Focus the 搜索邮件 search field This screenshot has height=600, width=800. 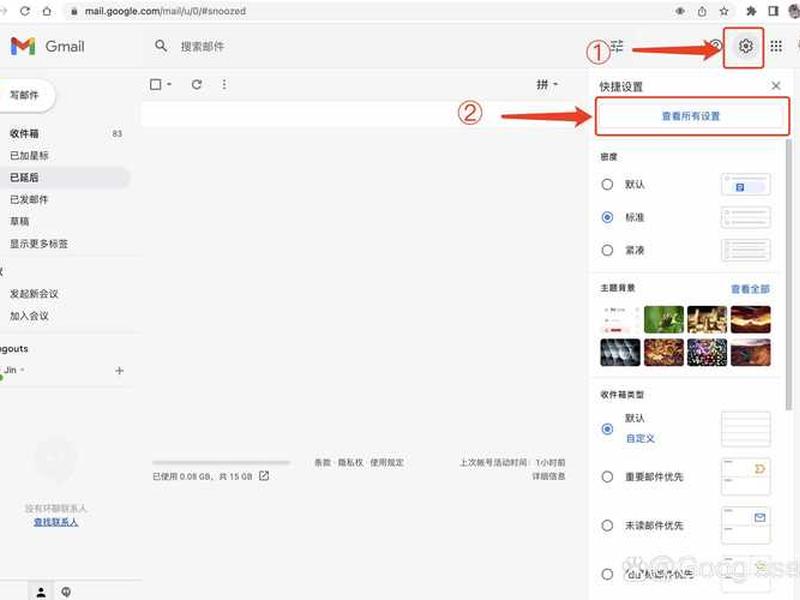point(202,46)
